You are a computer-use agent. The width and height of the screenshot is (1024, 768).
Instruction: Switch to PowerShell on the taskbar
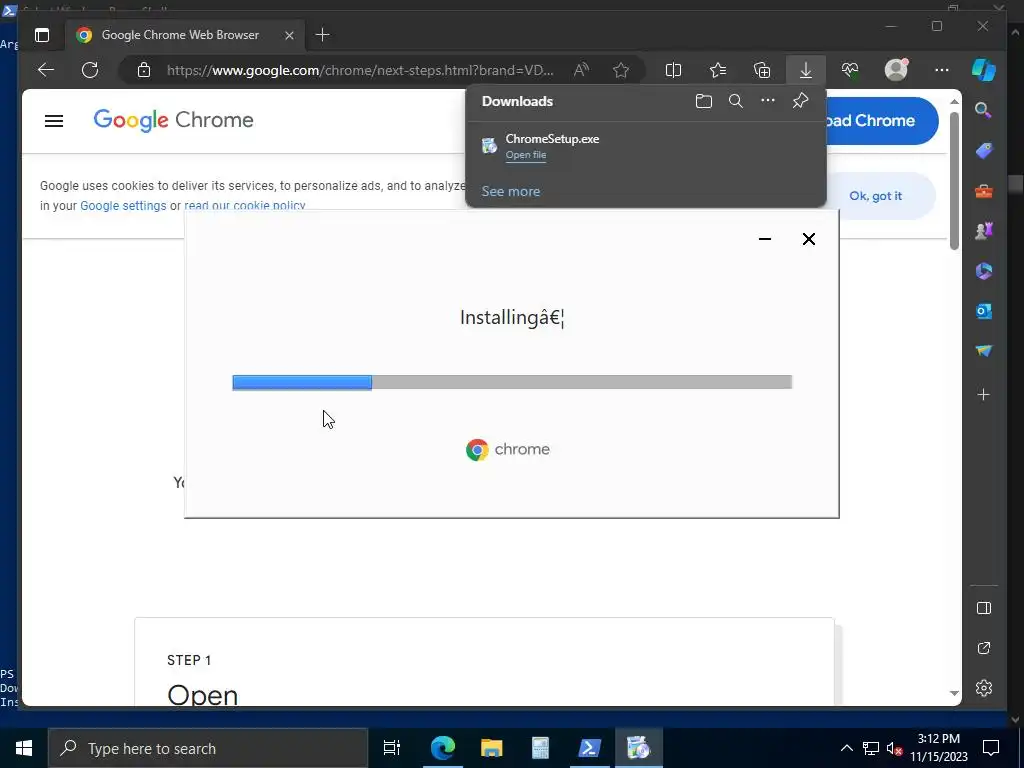(589, 748)
